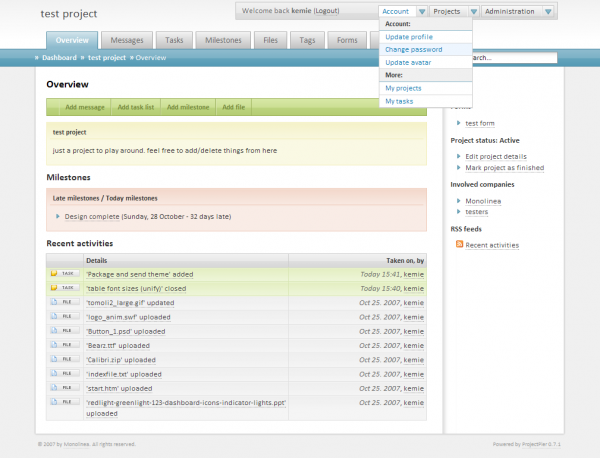Viewport: 600px width, 458px height.
Task: Switch to the Overview tab
Action: tap(72, 40)
